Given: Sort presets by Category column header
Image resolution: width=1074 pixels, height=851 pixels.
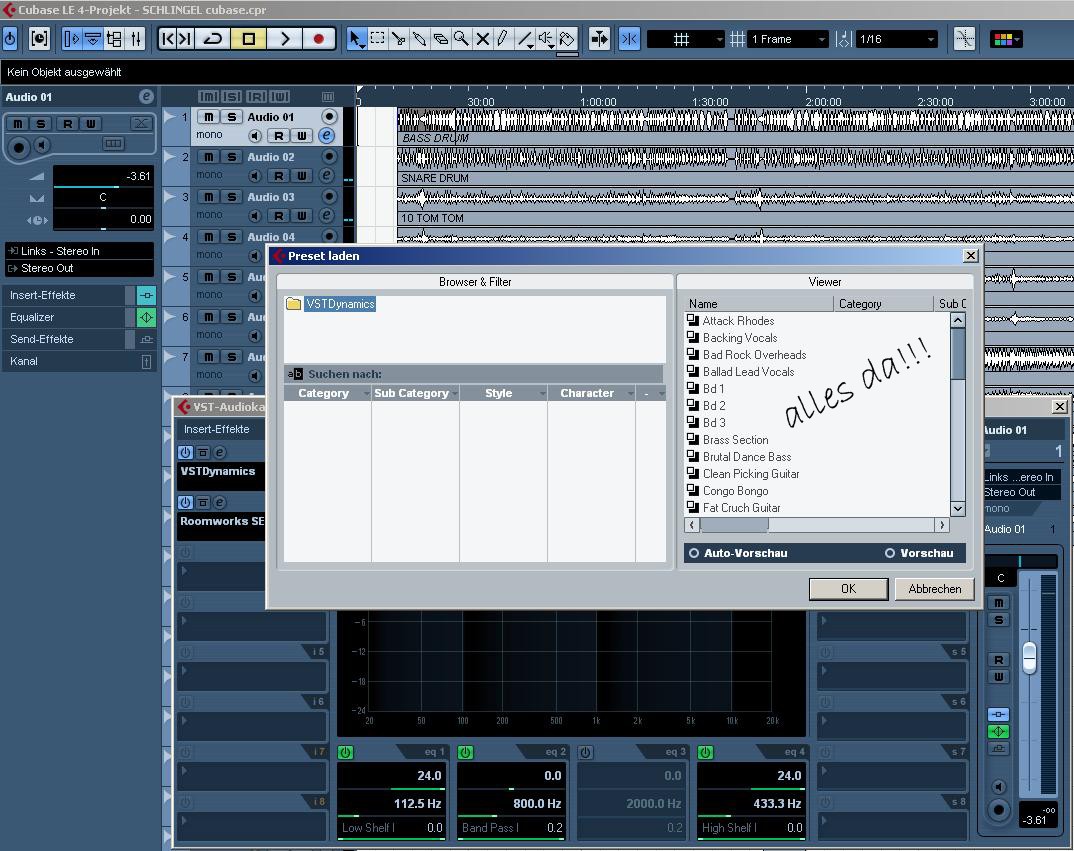Looking at the screenshot, I should point(883,304).
